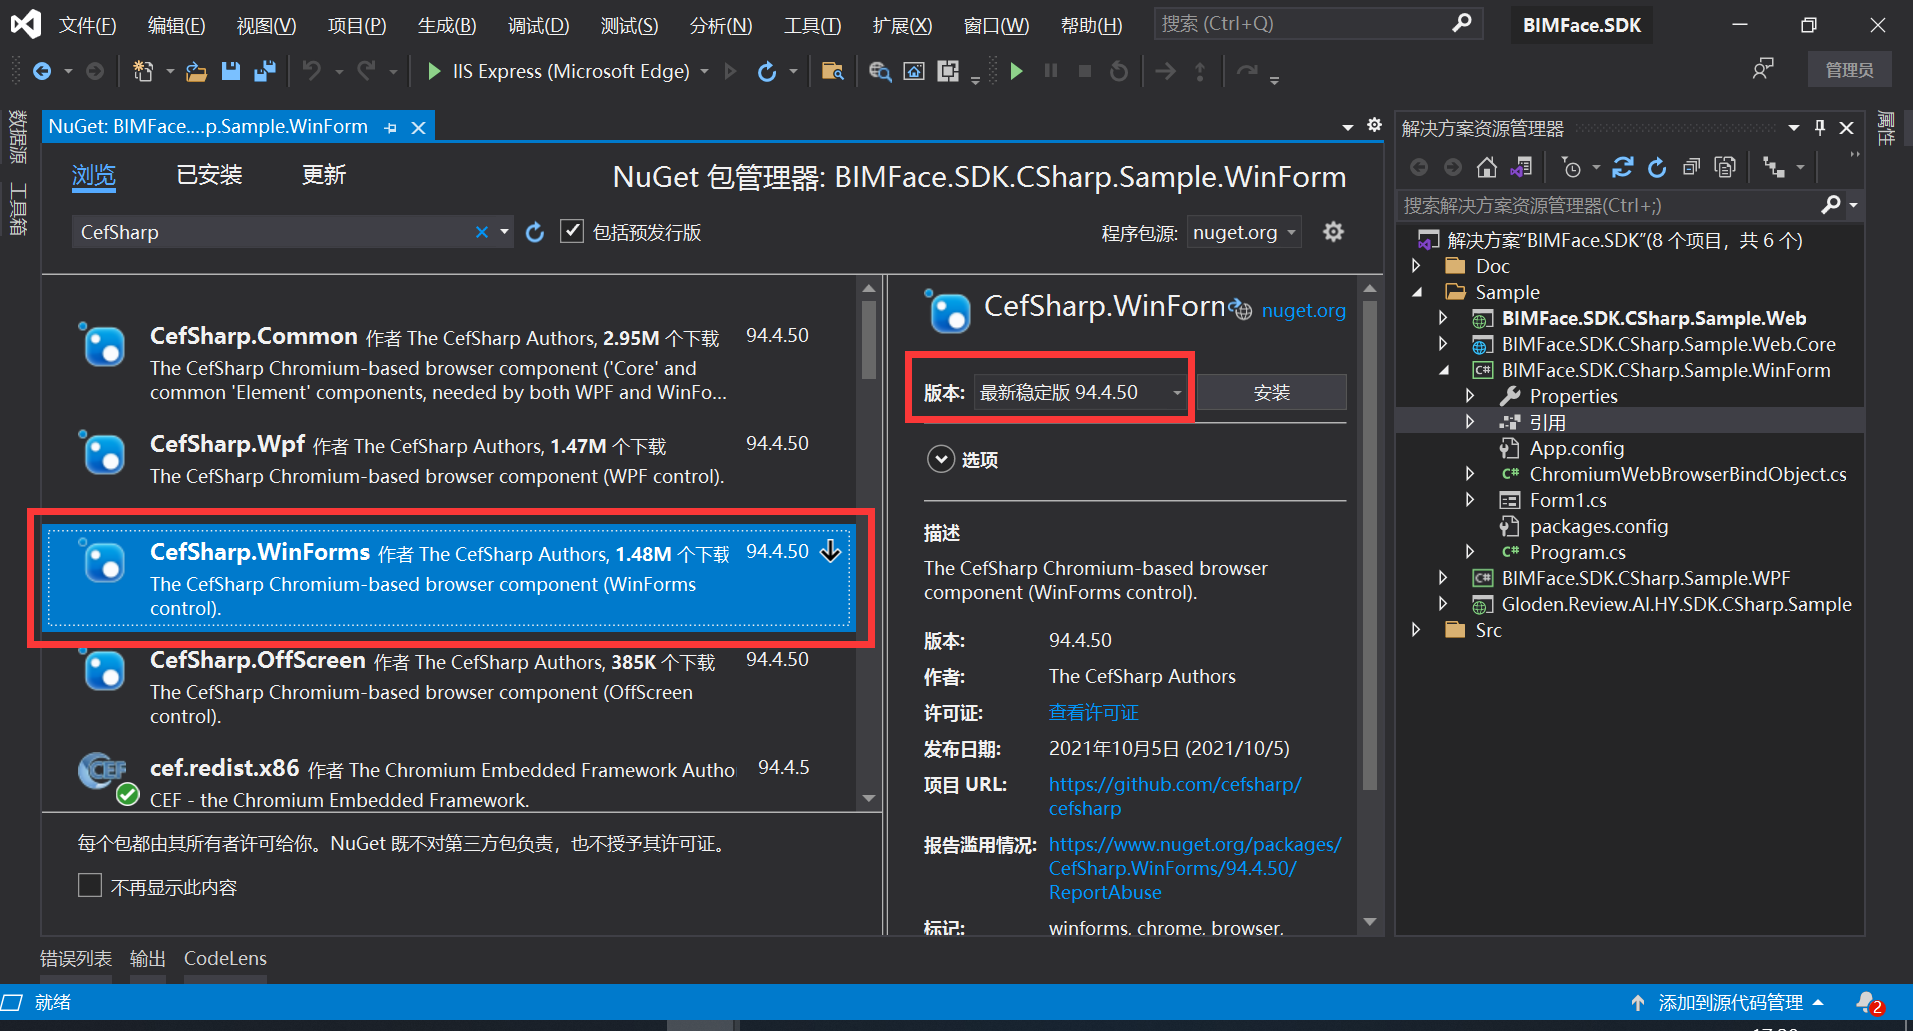The image size is (1913, 1031).
Task: Click the green continue play icon
Action: click(x=1017, y=71)
